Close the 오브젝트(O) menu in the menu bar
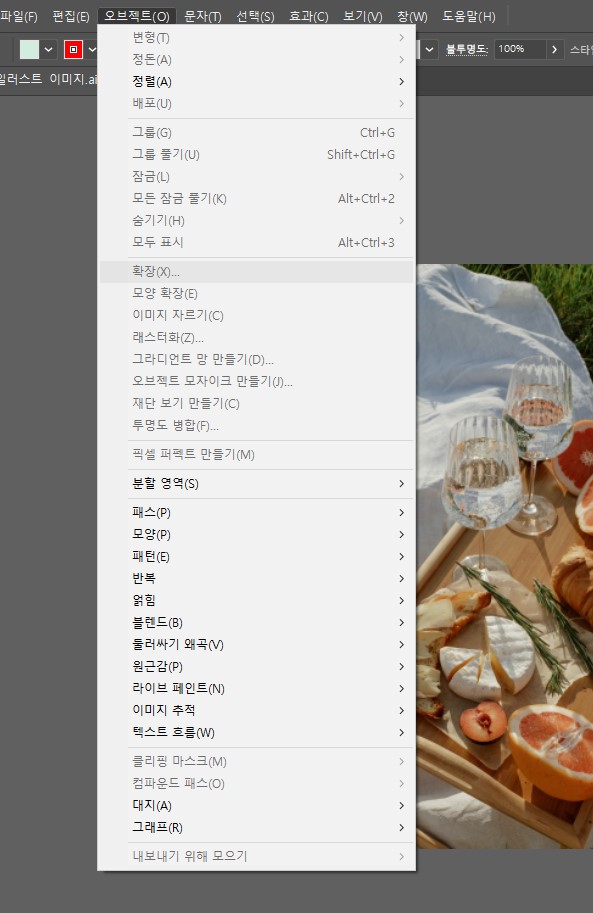The image size is (593, 913). [x=137, y=16]
